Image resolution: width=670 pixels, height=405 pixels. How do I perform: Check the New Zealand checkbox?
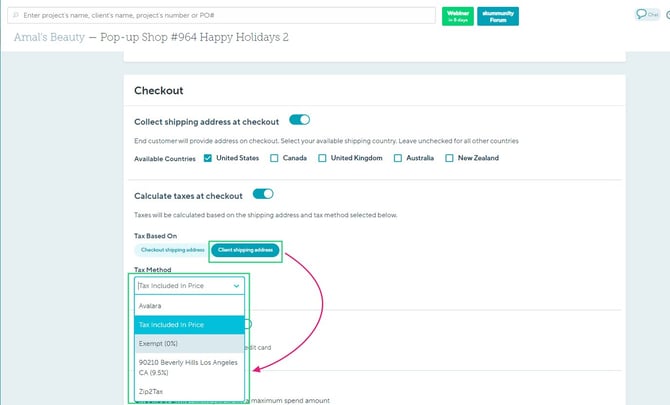[449, 158]
